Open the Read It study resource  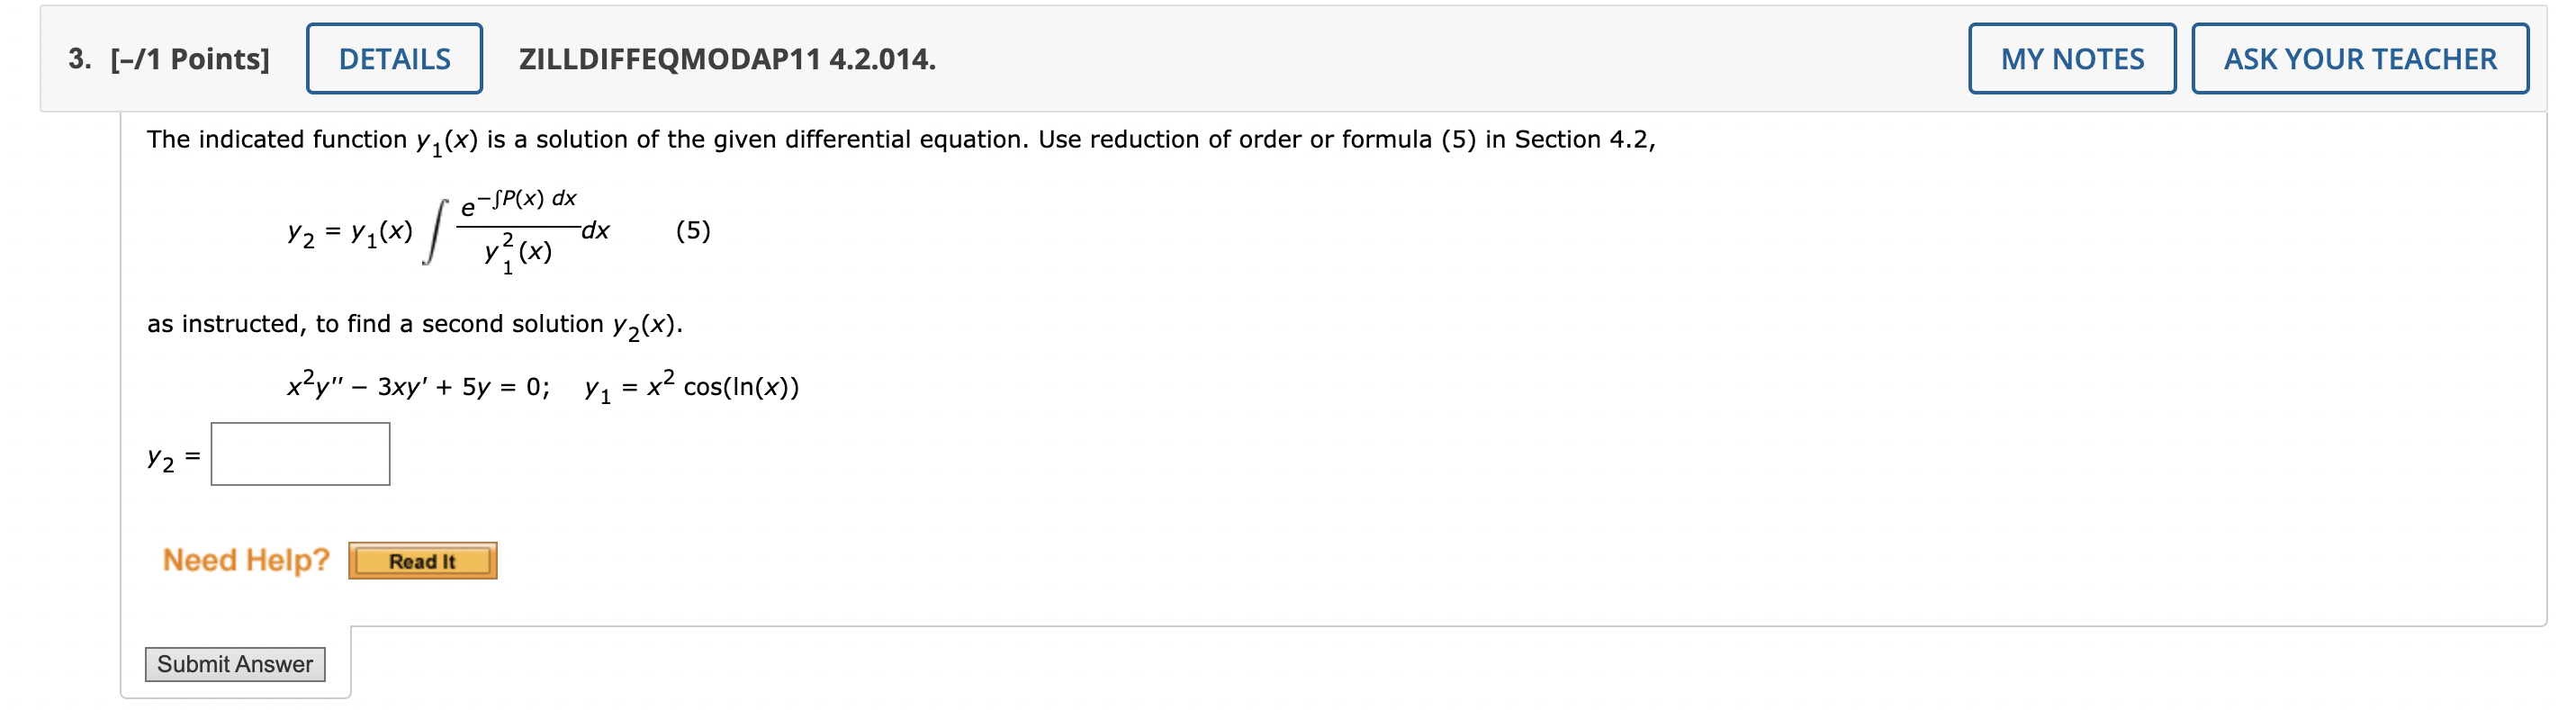(424, 561)
